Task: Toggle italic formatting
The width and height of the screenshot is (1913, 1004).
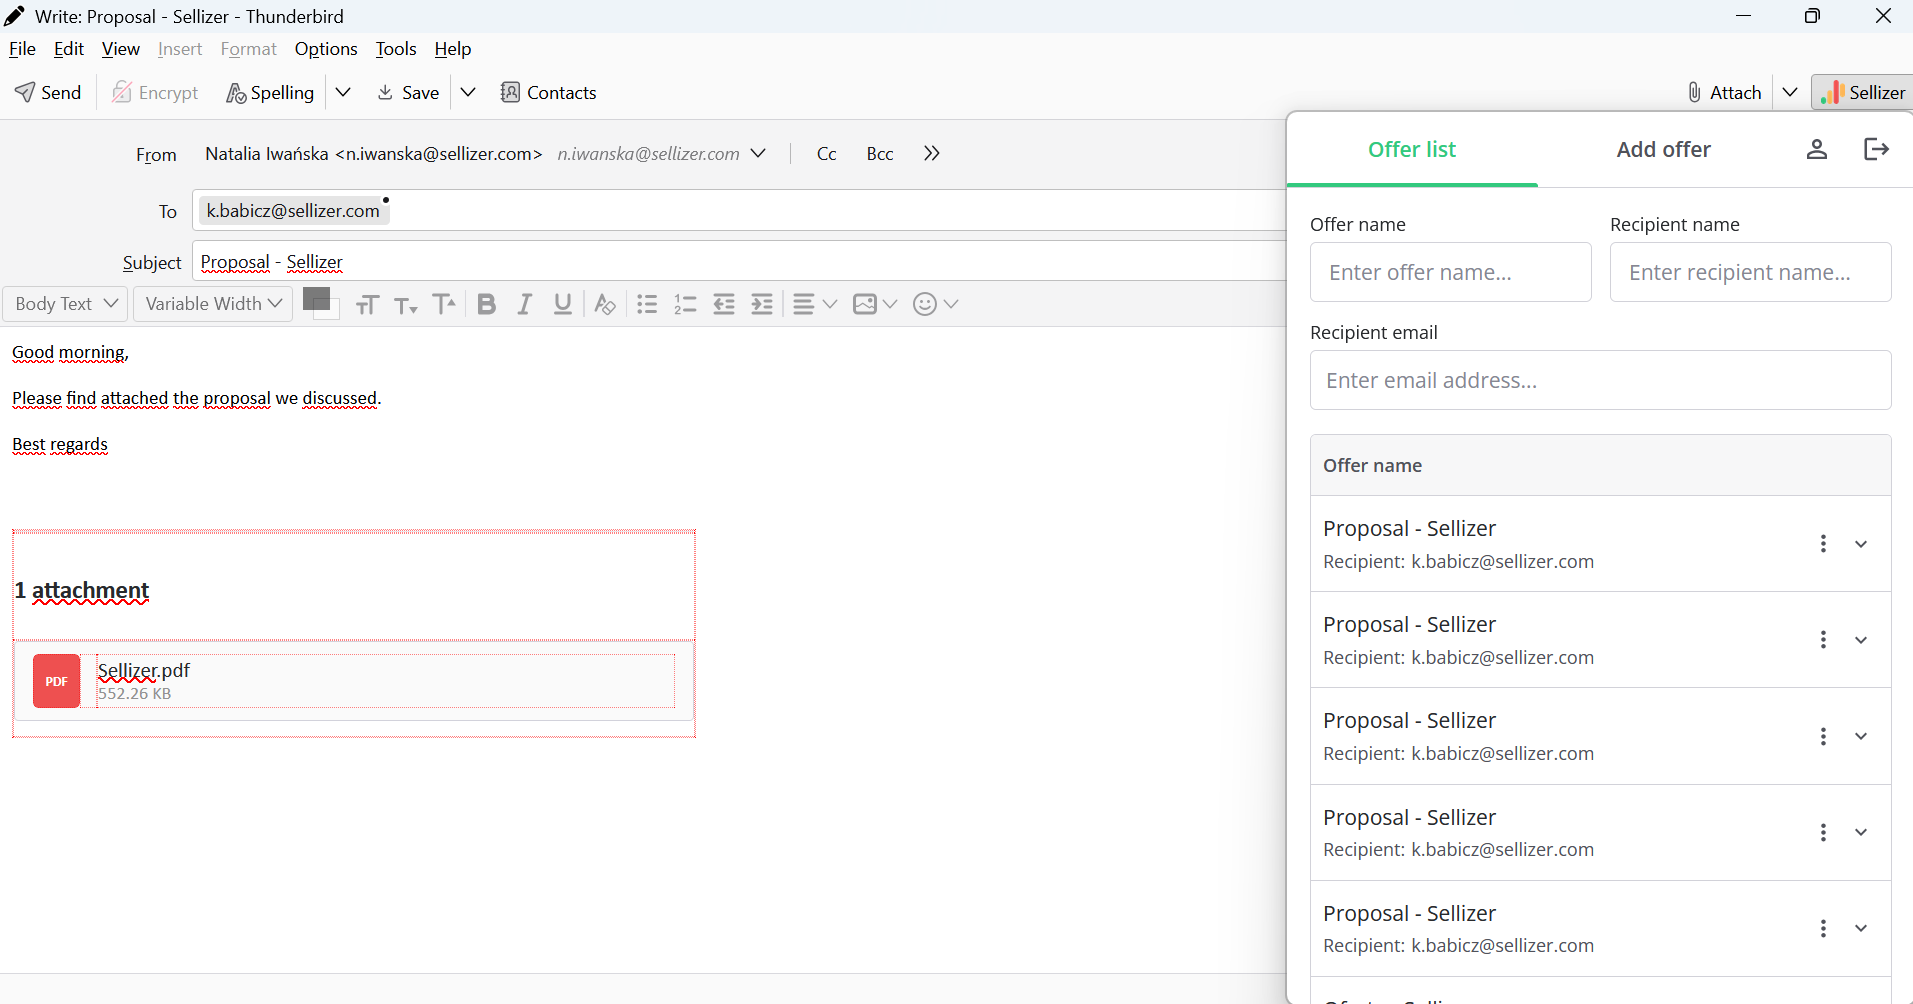Action: [x=525, y=304]
